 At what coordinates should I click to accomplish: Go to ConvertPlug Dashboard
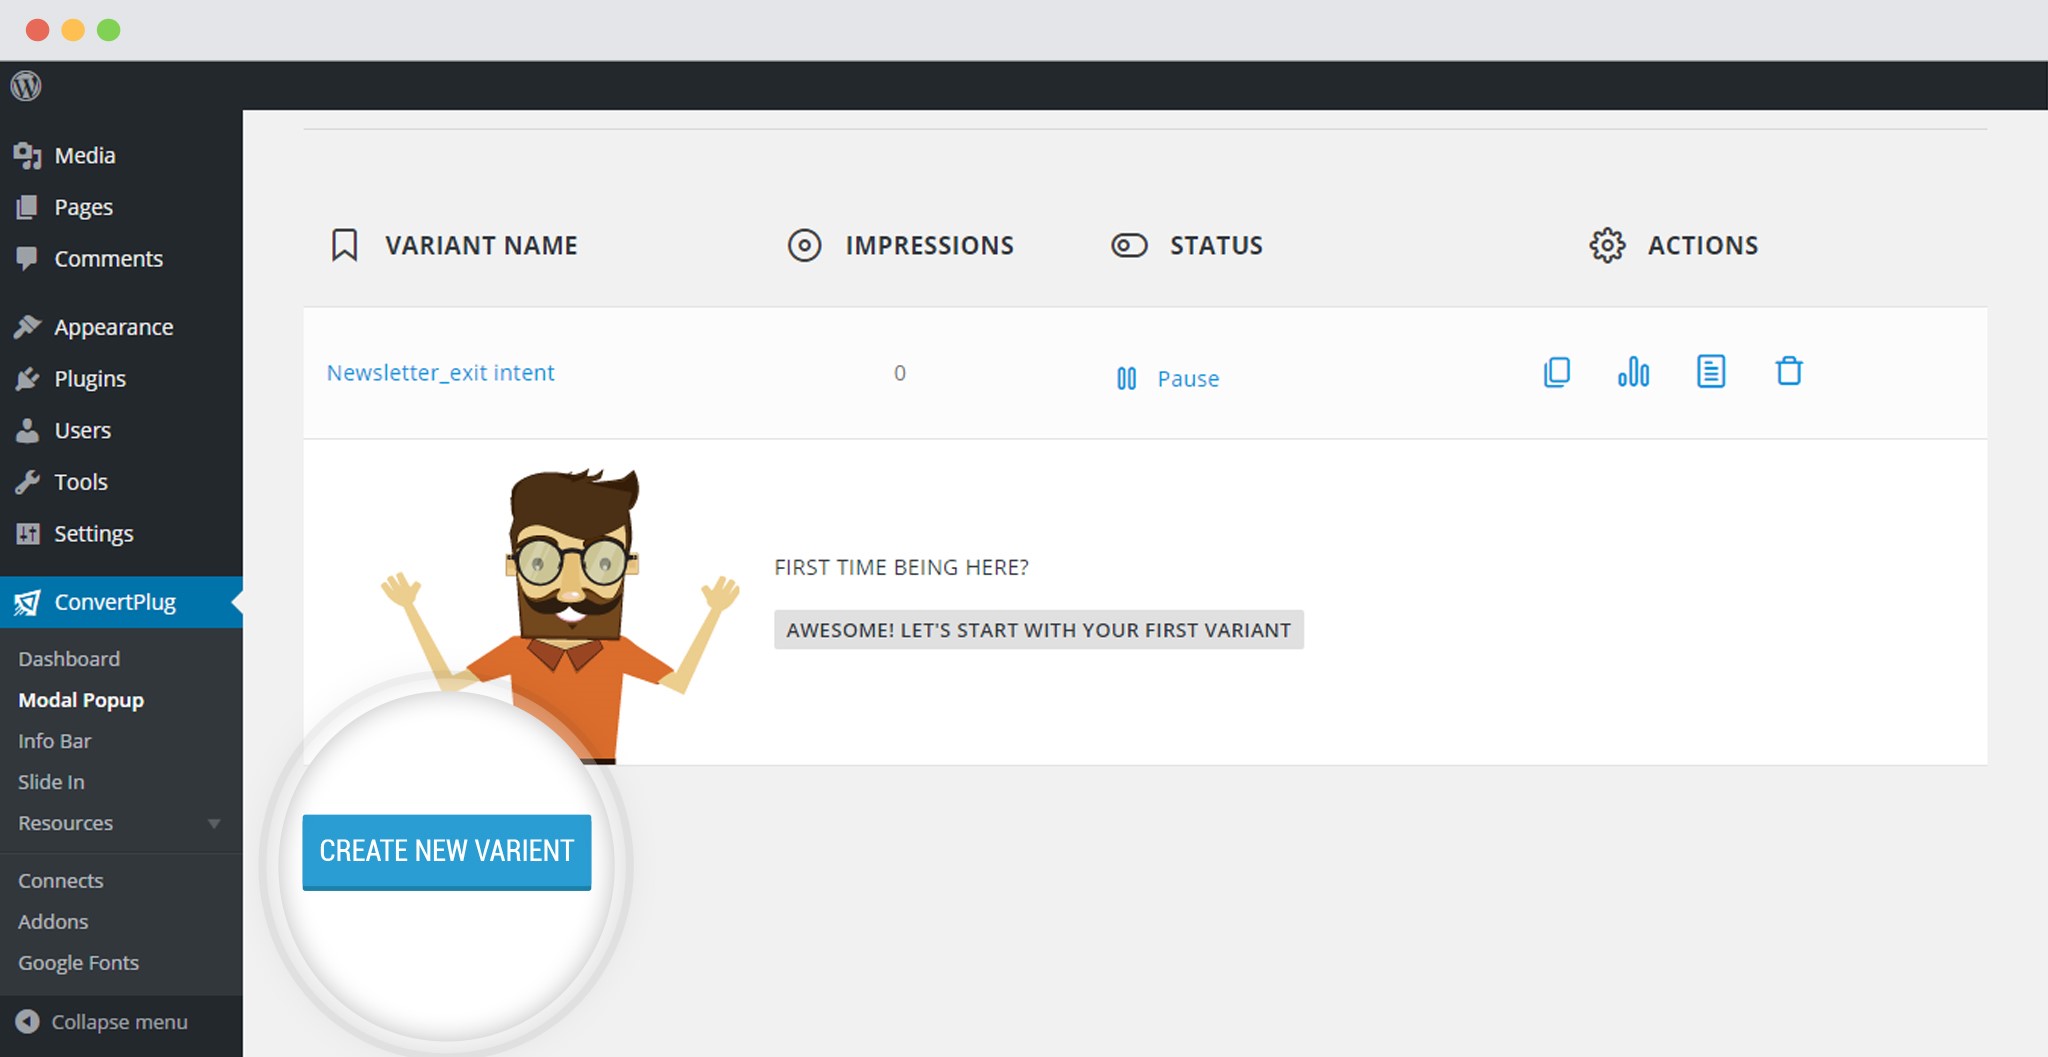point(69,659)
